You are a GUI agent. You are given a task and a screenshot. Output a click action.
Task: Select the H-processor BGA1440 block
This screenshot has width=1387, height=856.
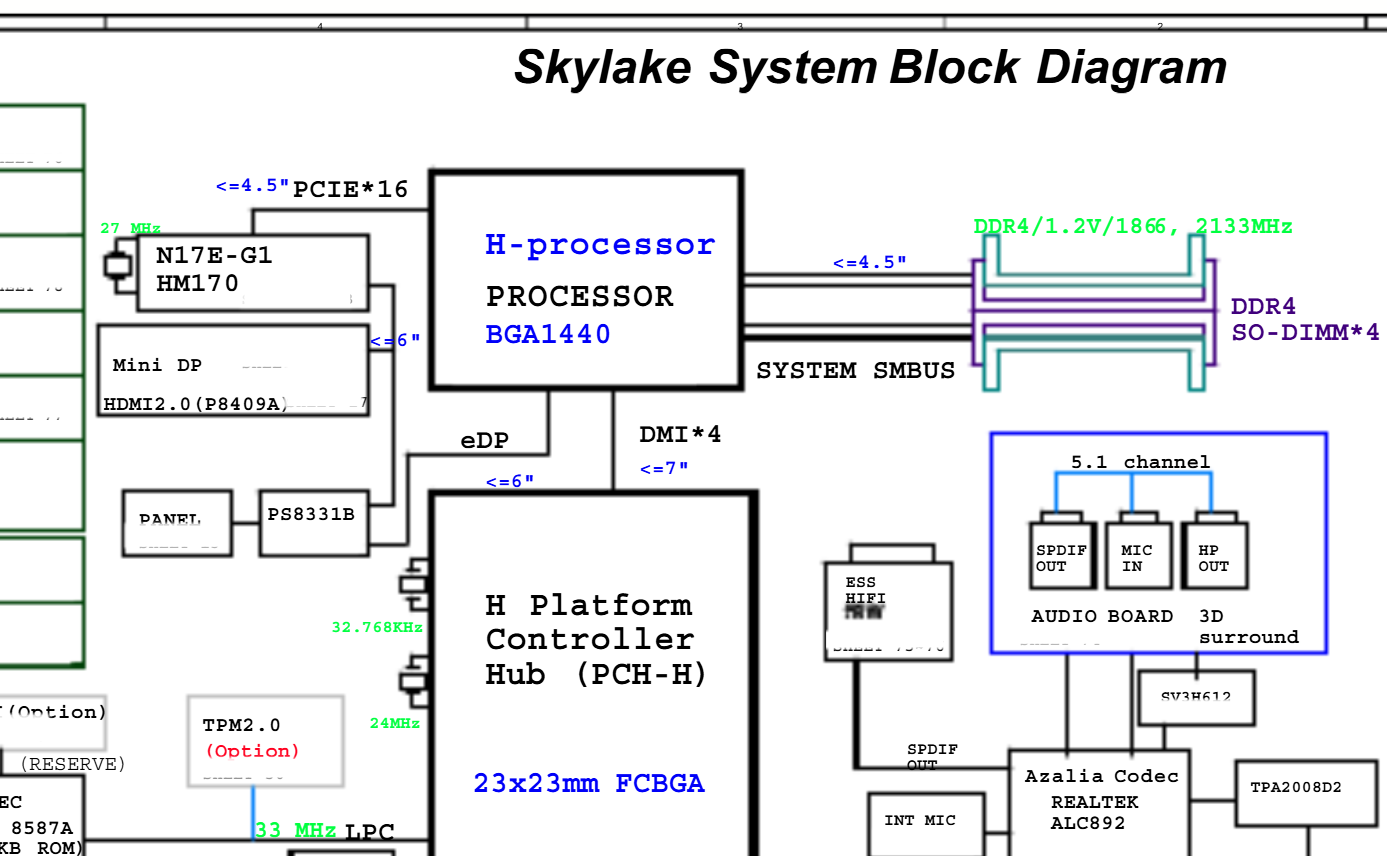(x=586, y=280)
